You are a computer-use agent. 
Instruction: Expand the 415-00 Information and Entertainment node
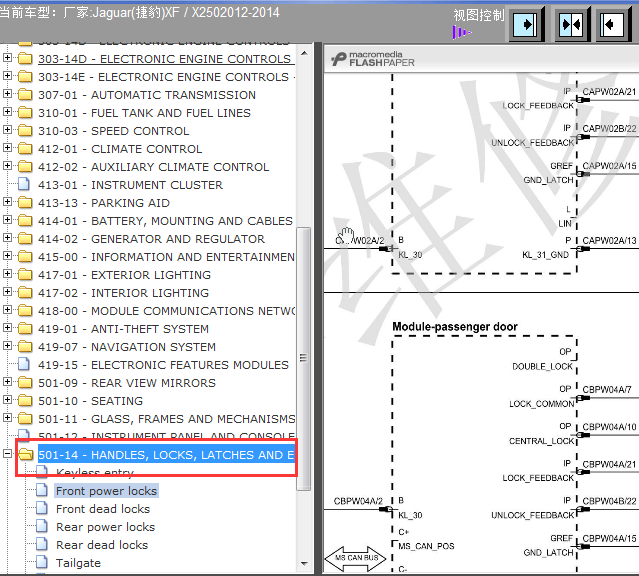click(x=7, y=256)
